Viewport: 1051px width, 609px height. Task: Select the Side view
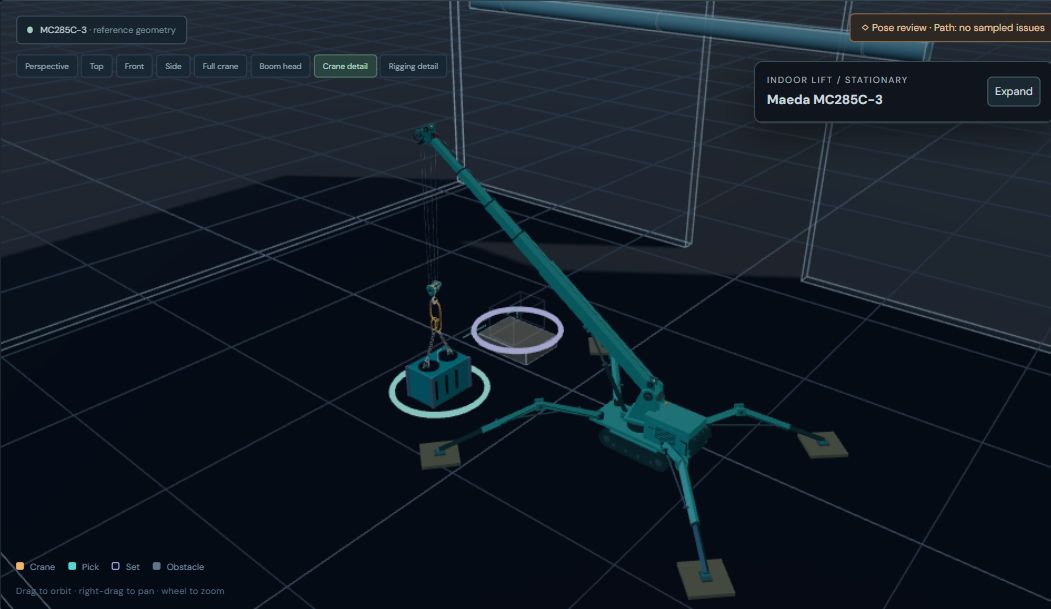pos(173,66)
